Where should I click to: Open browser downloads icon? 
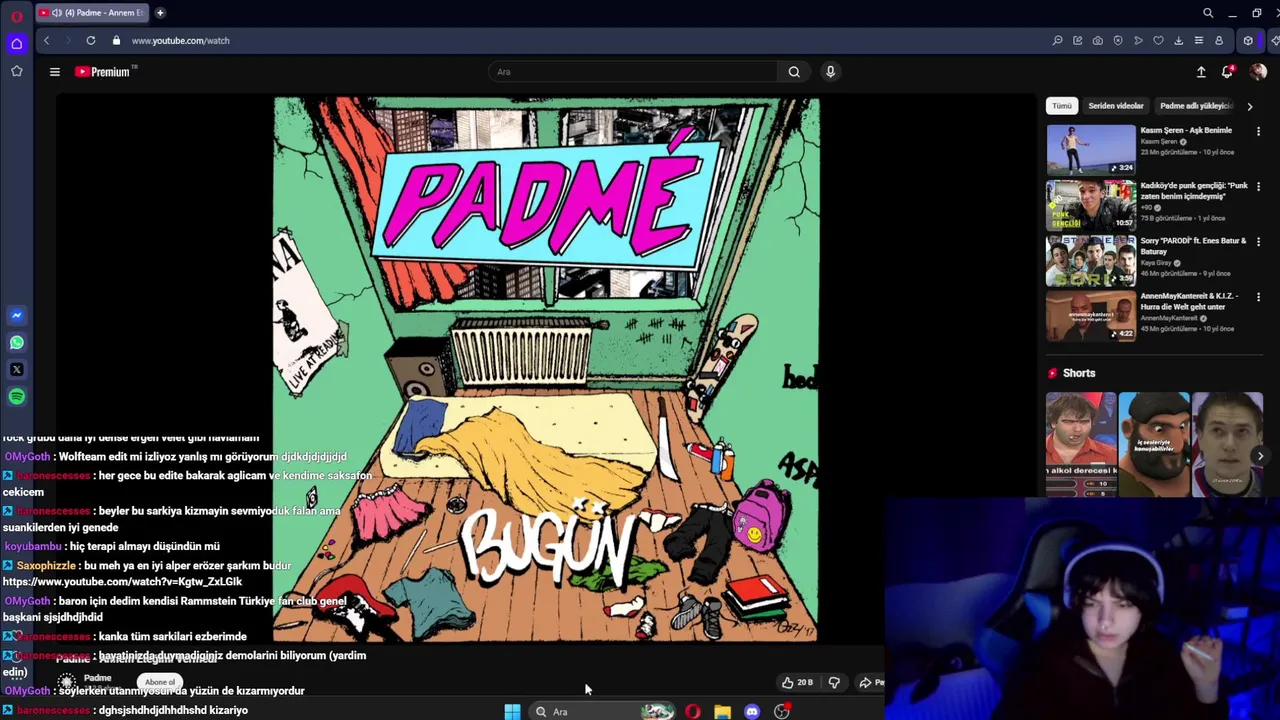(x=1178, y=40)
